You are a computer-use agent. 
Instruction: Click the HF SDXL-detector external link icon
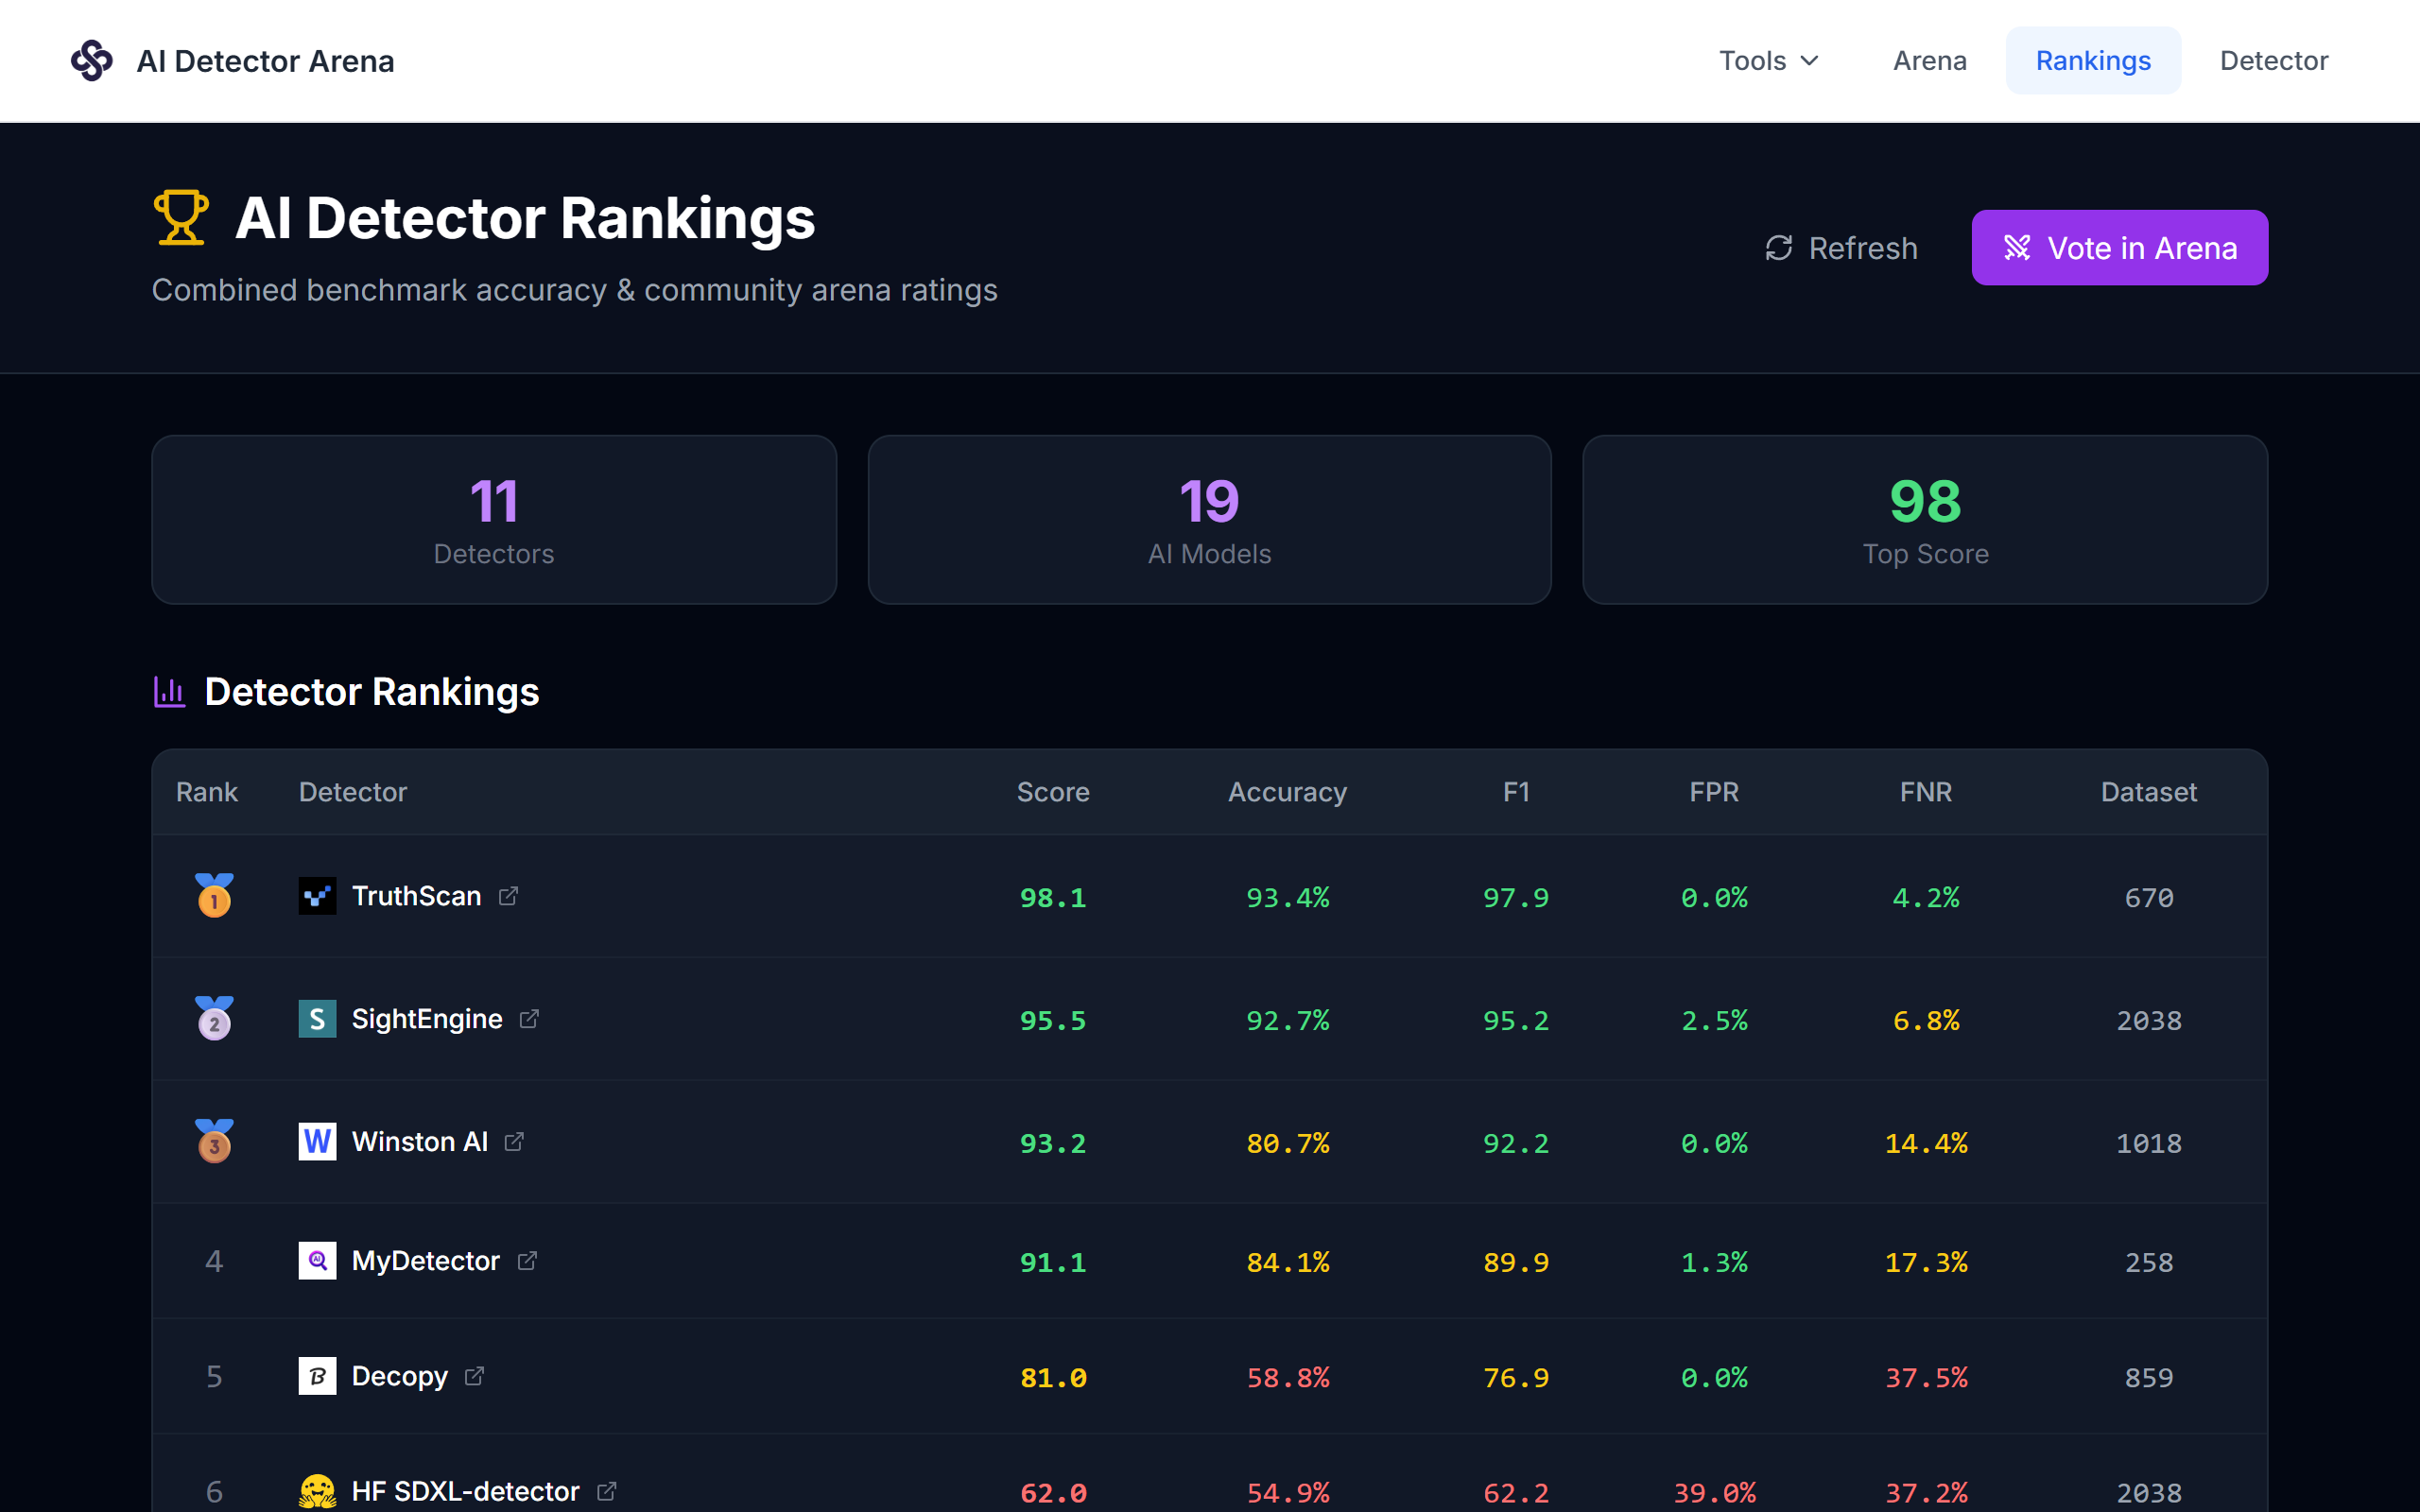607,1491
